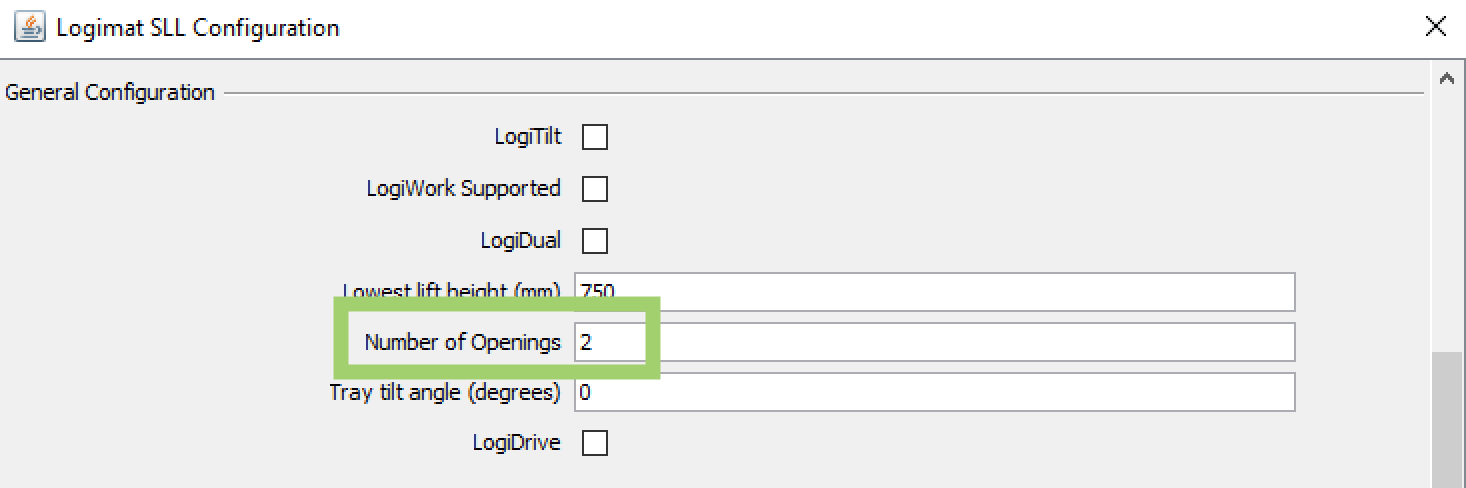This screenshot has width=1466, height=488.
Task: Click the General Configuration section header
Action: coord(110,92)
